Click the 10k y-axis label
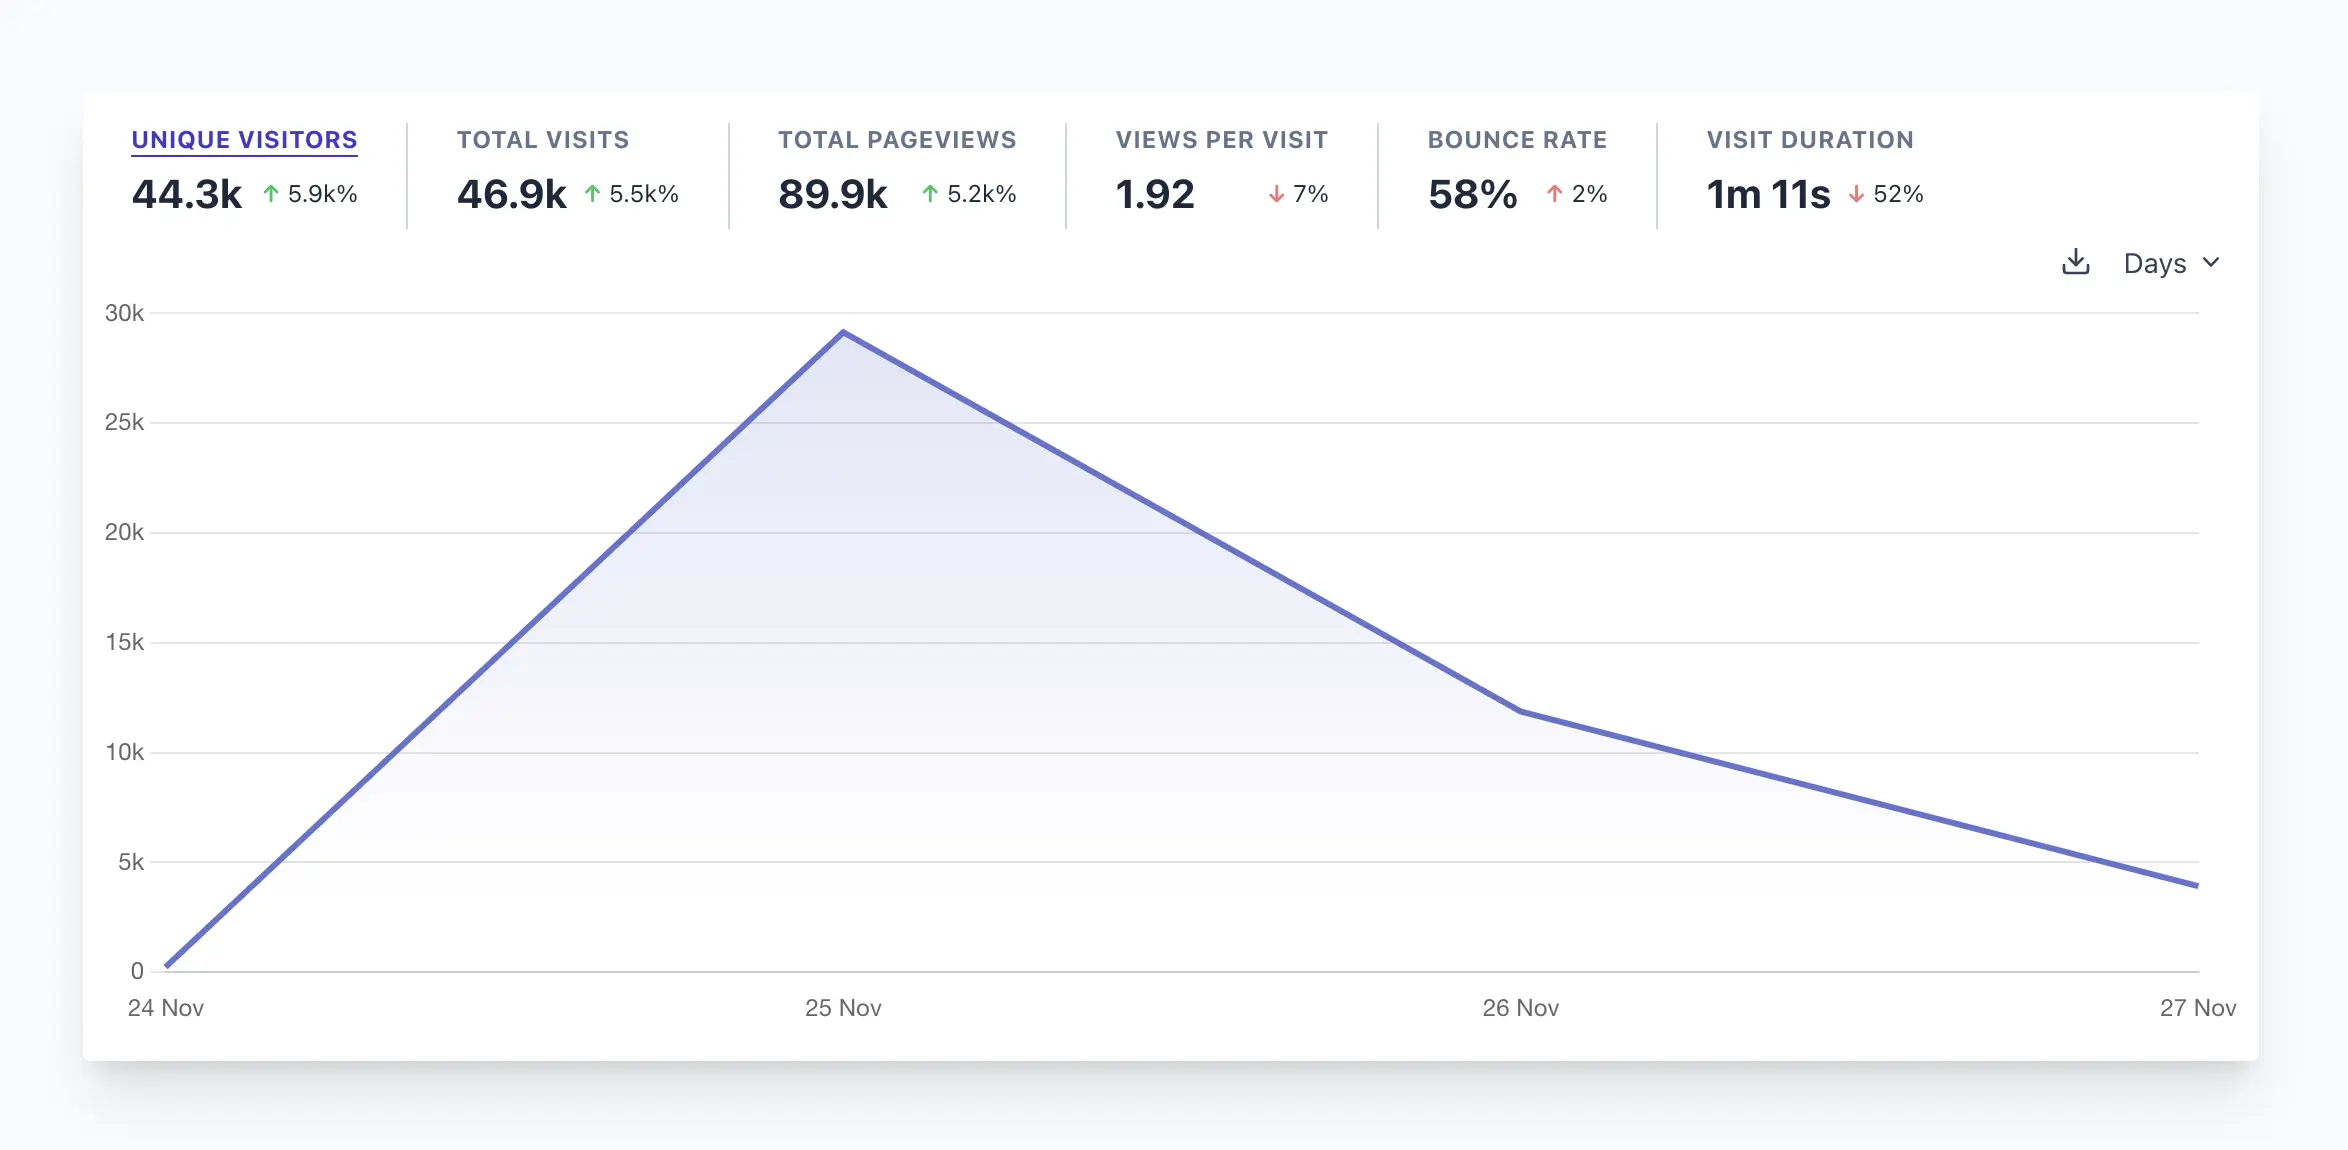 124,752
